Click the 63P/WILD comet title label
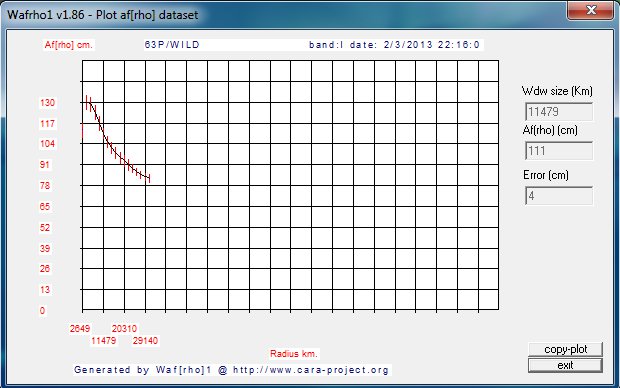 pos(172,45)
